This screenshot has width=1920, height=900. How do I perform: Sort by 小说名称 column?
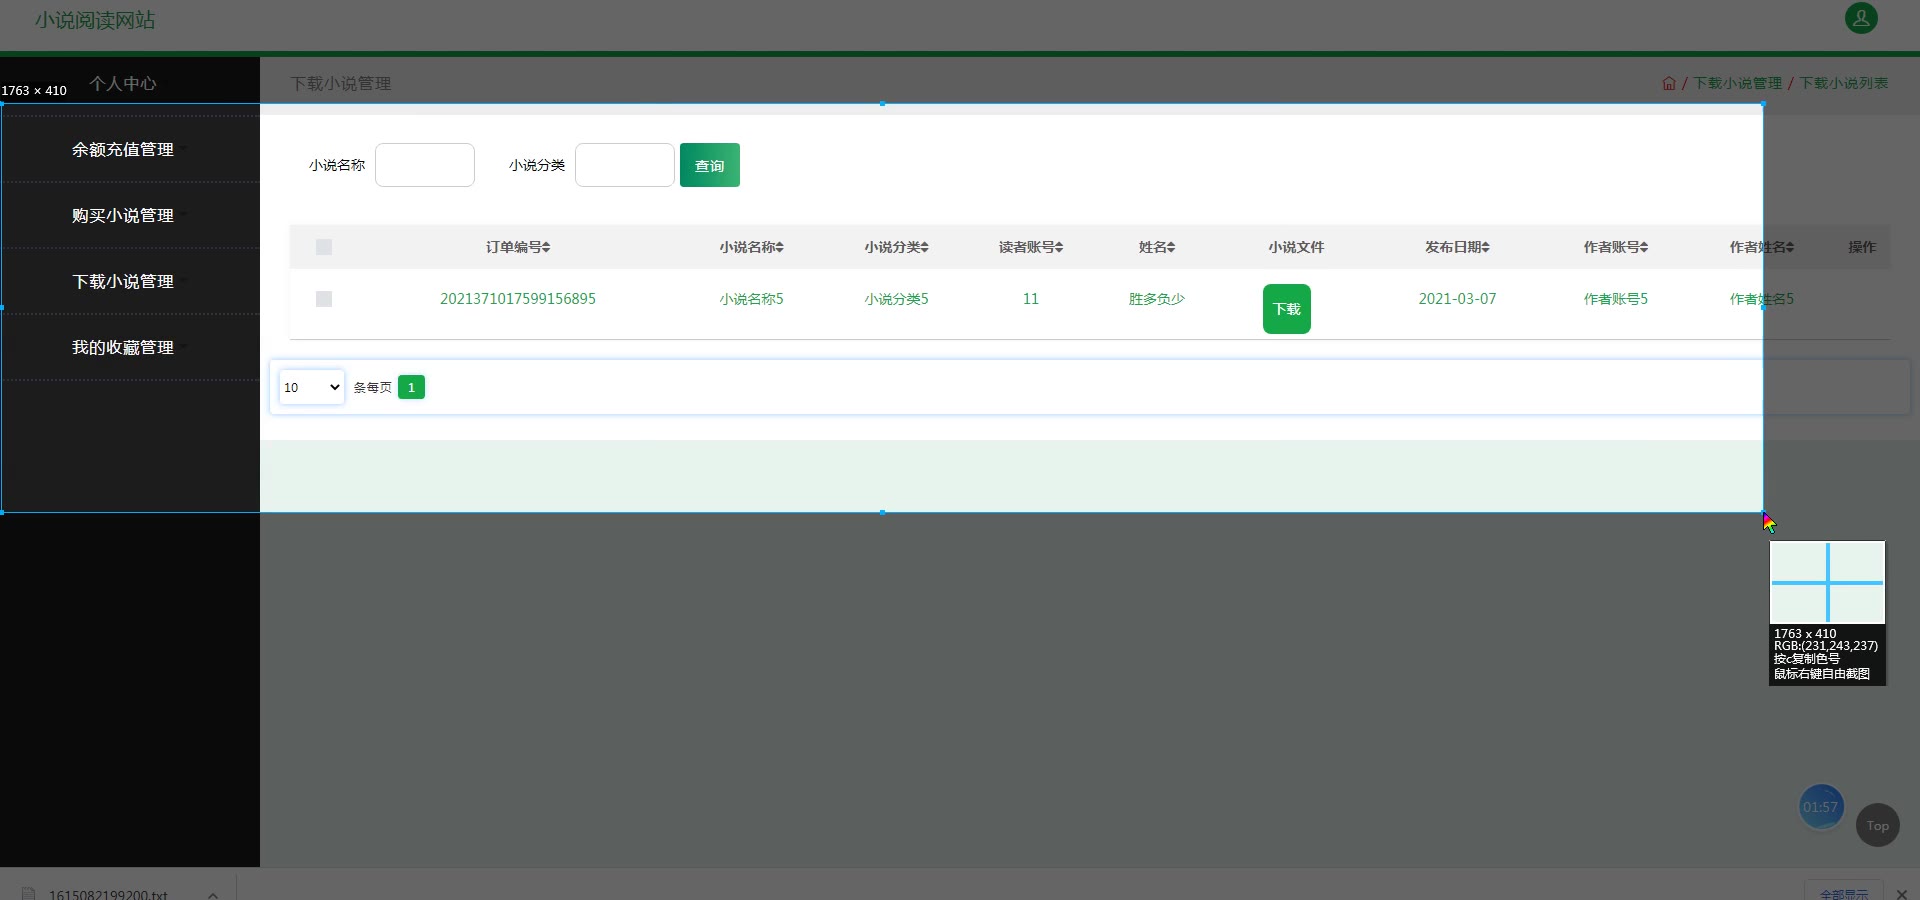(751, 247)
